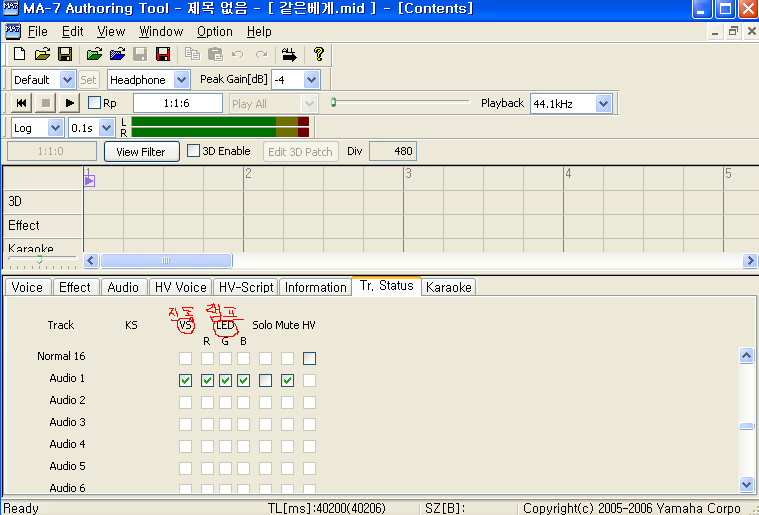The height and width of the screenshot is (515, 759).
Task: Rewind playback to the start
Action: pyautogui.click(x=21, y=103)
